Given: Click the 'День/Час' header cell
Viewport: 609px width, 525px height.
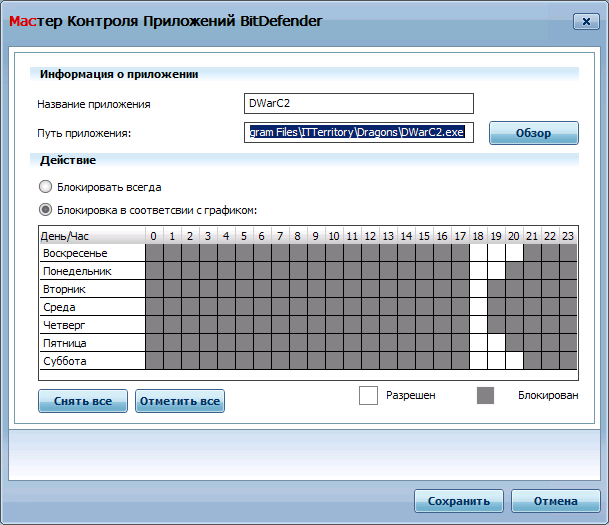Looking at the screenshot, I should [92, 236].
